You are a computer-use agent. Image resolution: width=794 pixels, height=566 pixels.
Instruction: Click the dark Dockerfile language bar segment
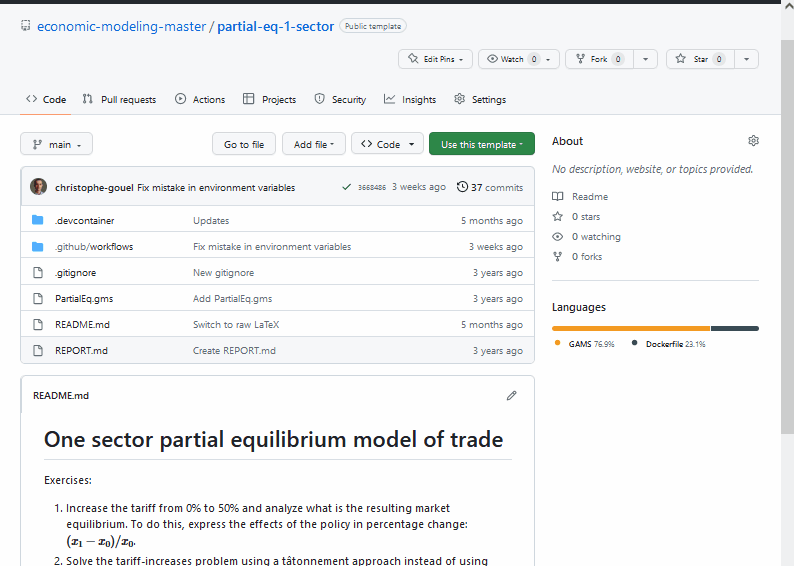pyautogui.click(x=735, y=329)
